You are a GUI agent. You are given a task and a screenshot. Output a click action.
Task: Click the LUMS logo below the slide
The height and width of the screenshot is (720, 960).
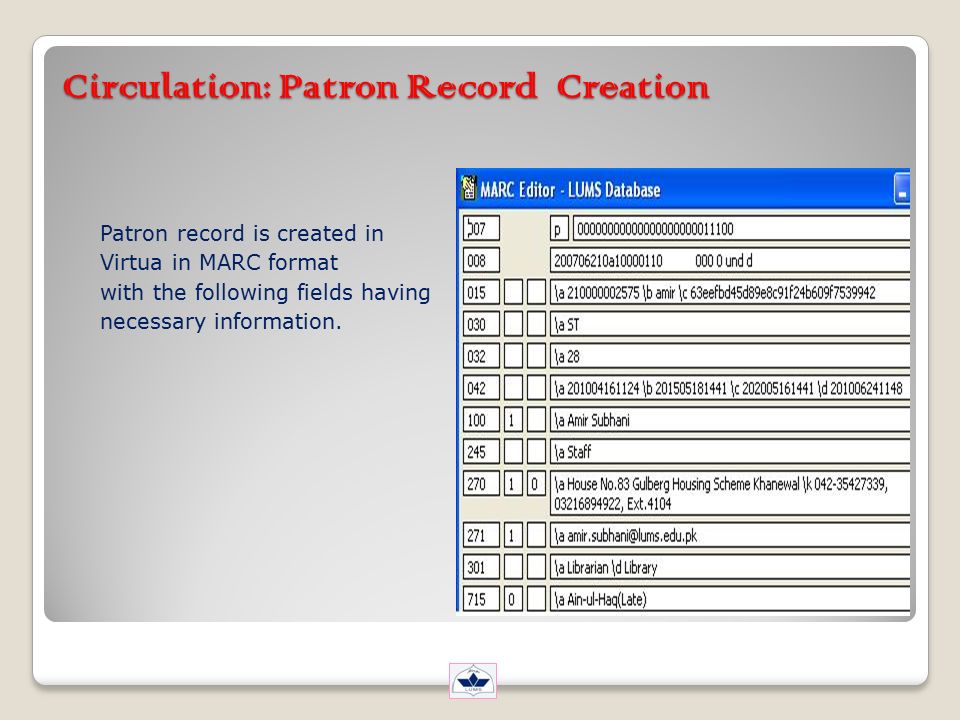(473, 681)
